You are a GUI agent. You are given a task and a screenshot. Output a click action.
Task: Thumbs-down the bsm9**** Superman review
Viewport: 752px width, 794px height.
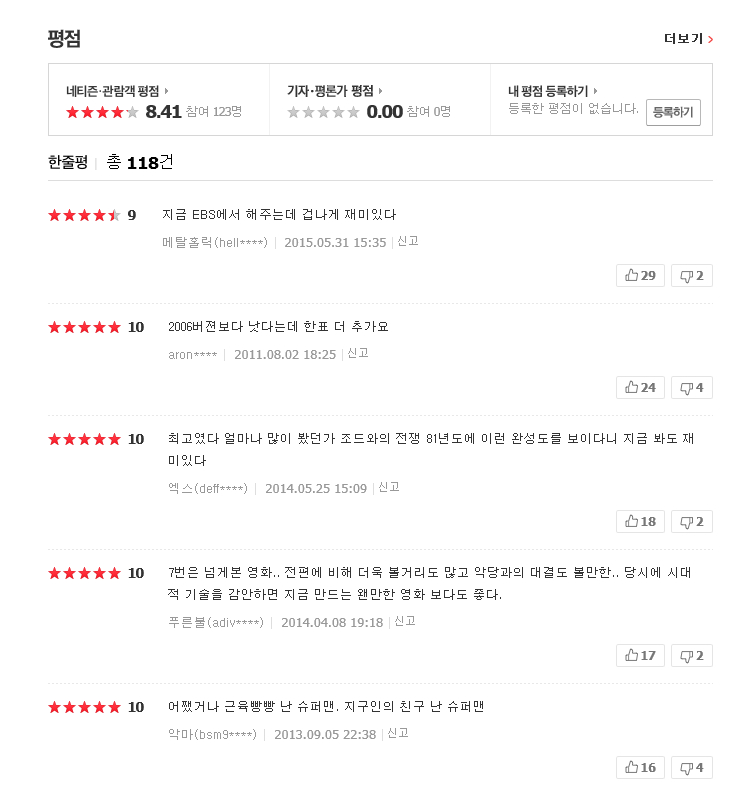692,767
